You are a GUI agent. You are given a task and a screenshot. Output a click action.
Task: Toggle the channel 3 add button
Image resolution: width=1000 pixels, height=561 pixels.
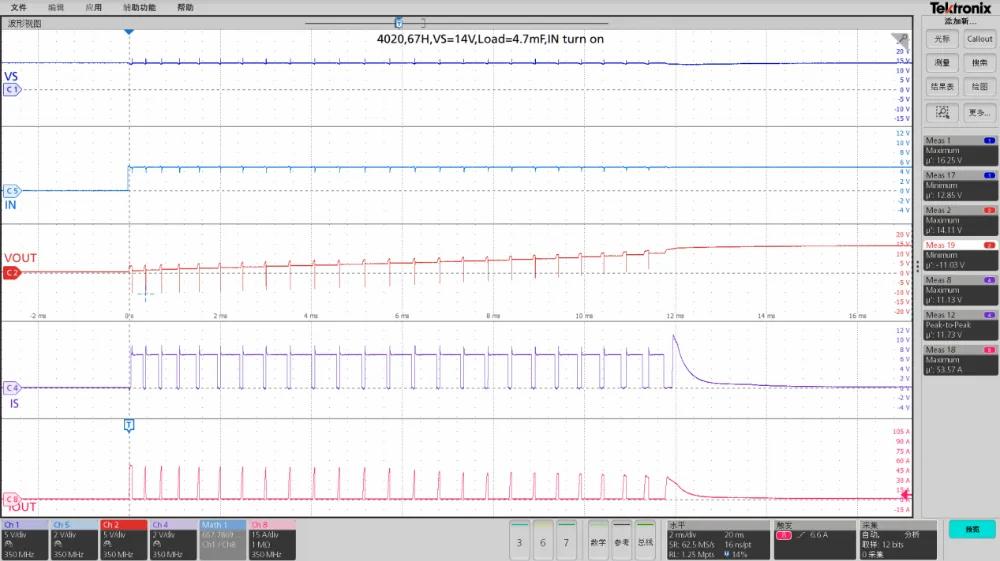tap(519, 540)
